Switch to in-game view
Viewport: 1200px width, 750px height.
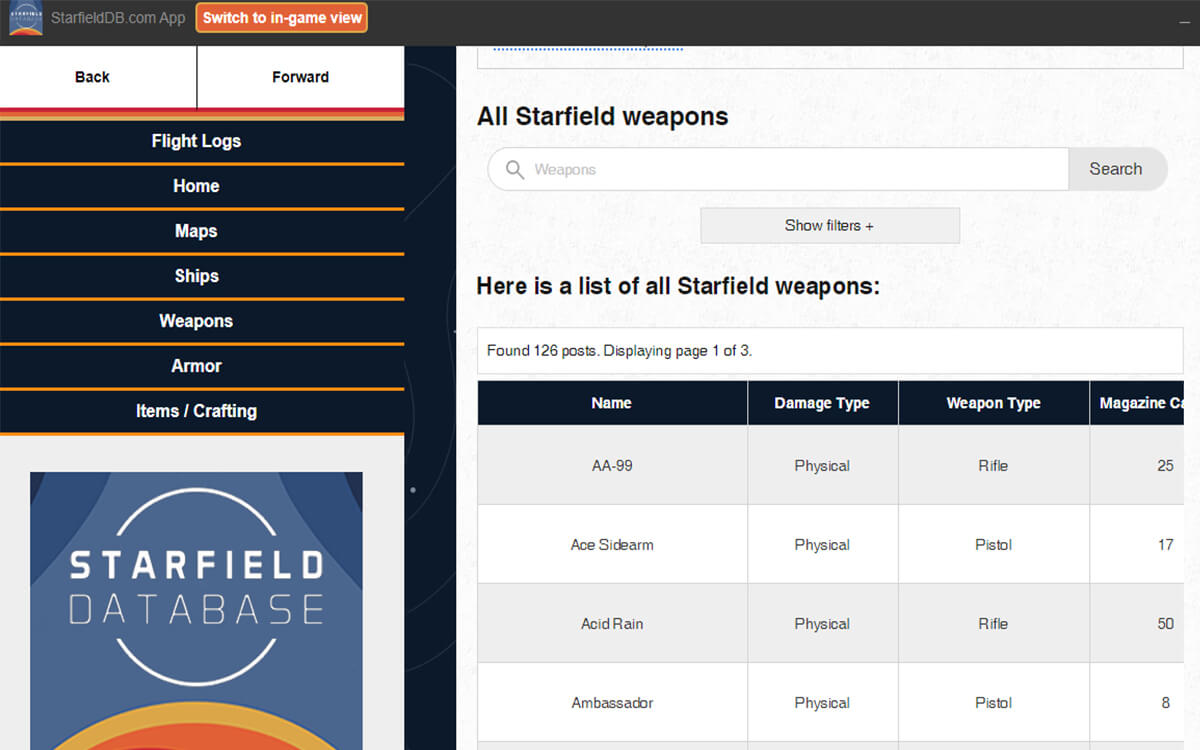[x=282, y=18]
